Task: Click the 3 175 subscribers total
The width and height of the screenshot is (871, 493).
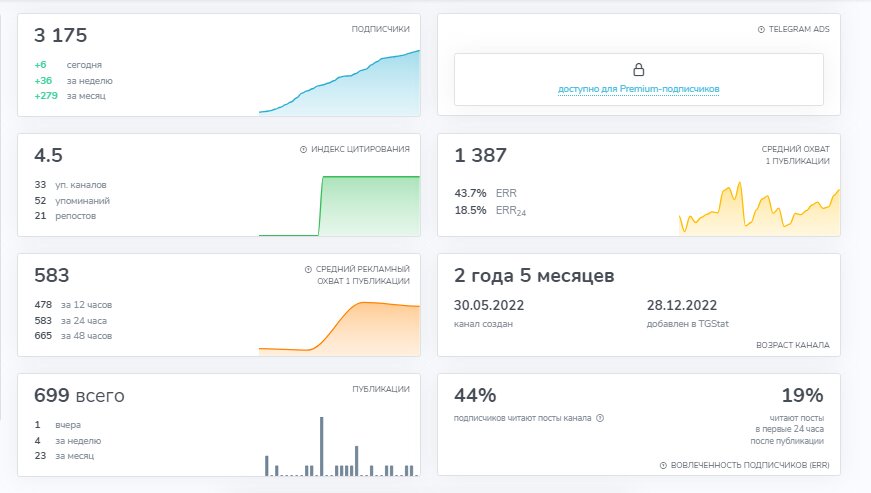Action: point(61,36)
